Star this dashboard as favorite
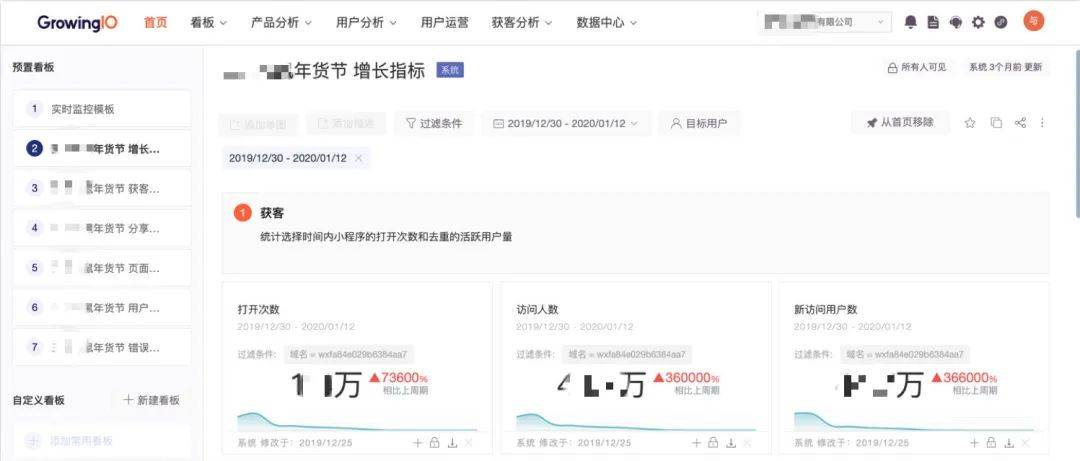 click(970, 123)
